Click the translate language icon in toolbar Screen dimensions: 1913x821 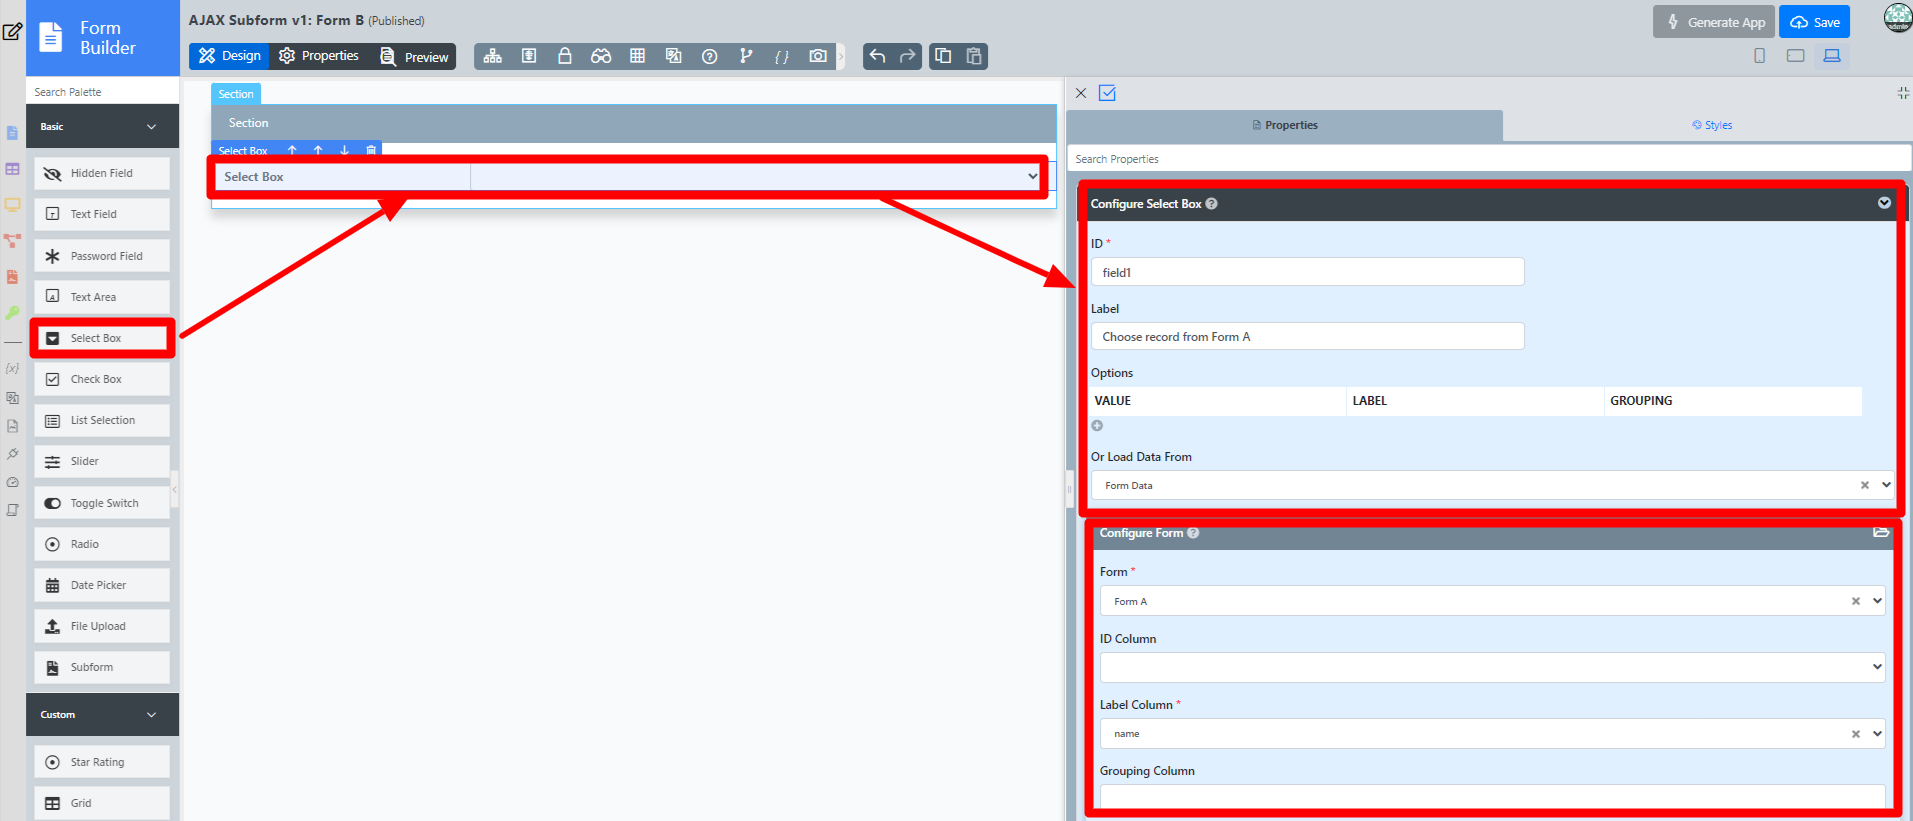pos(673,56)
